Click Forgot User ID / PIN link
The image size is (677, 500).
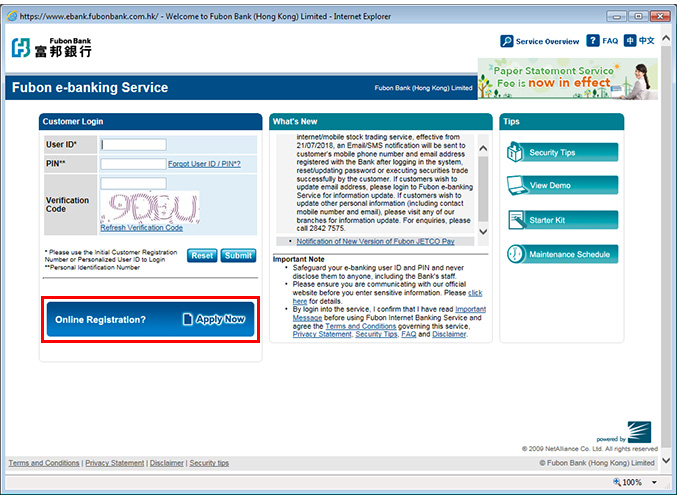204,164
